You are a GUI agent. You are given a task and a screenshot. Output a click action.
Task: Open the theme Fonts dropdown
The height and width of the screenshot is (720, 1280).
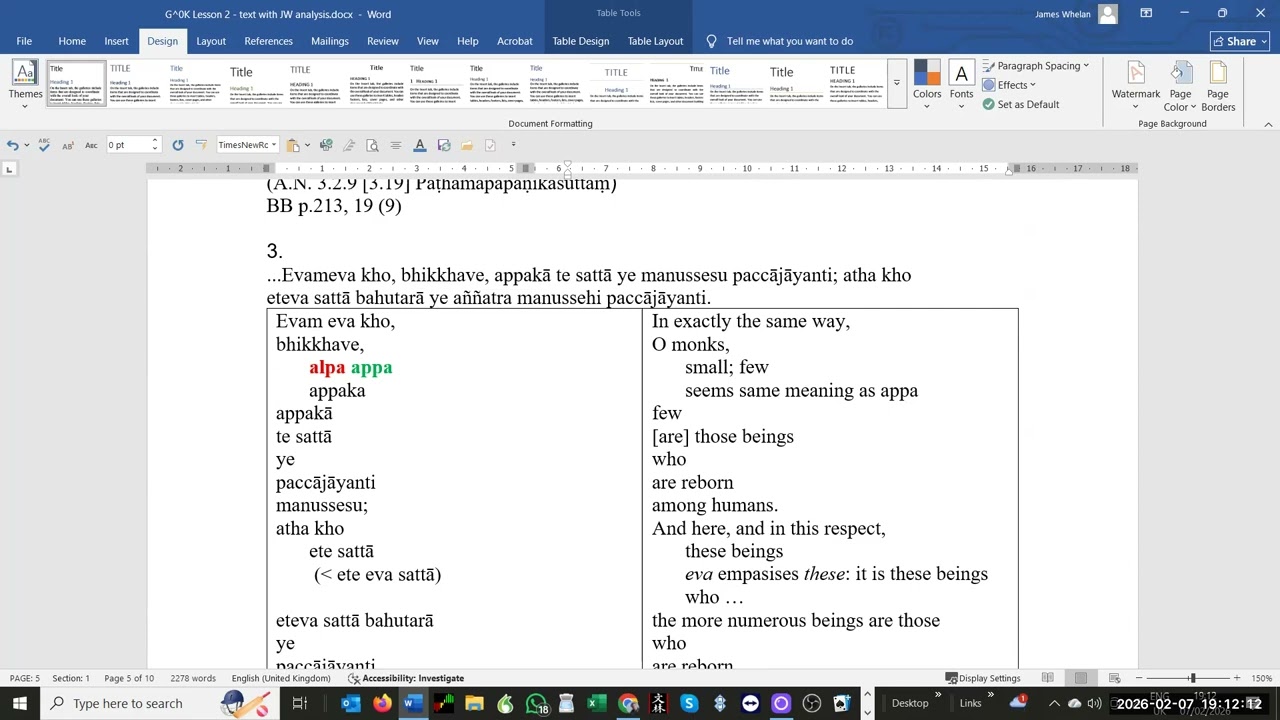(961, 84)
